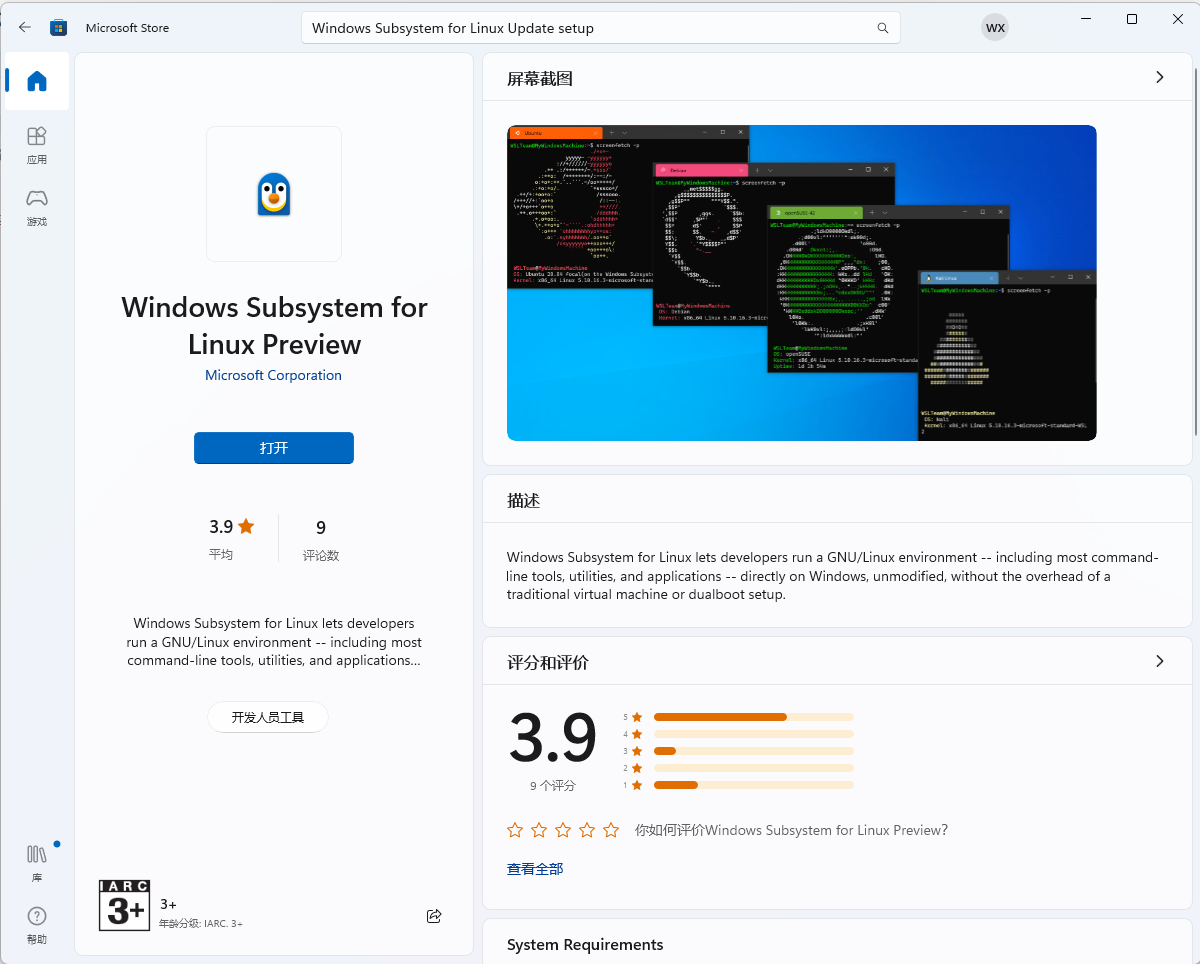Open the Microsoft Corporation publisher link
This screenshot has width=1200, height=964.
tap(273, 375)
